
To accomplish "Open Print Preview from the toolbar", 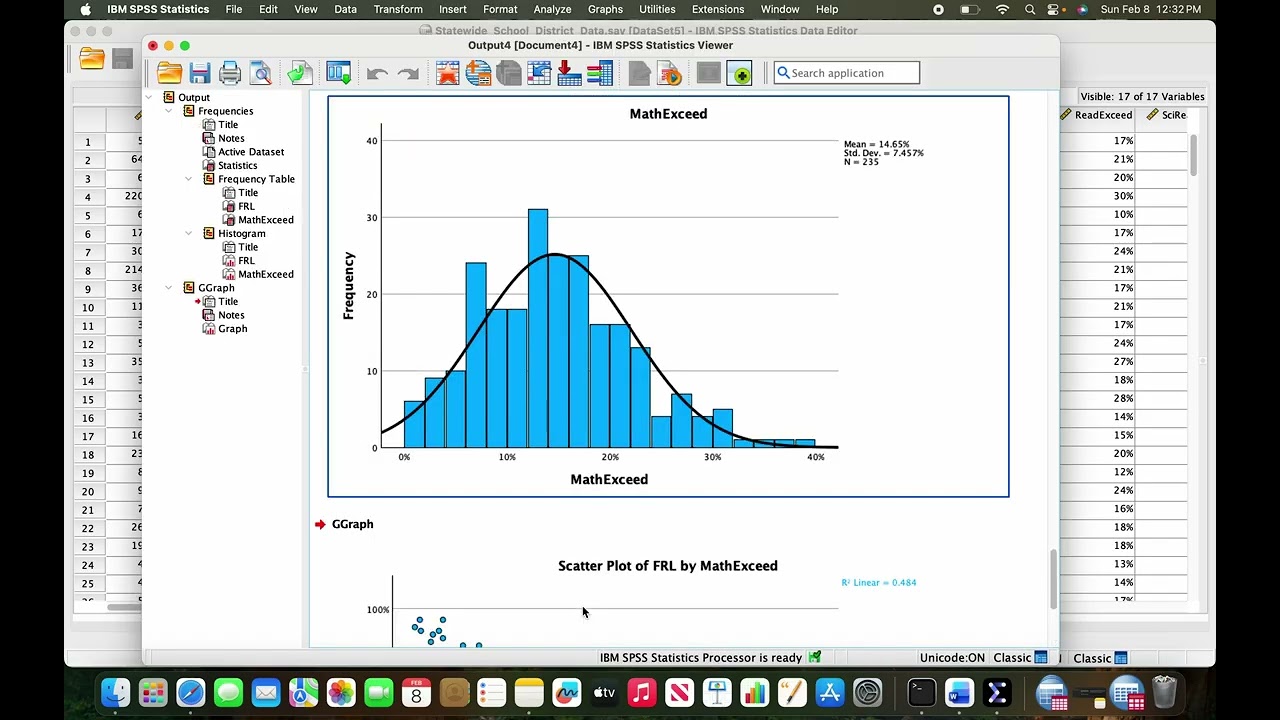I will pyautogui.click(x=261, y=73).
